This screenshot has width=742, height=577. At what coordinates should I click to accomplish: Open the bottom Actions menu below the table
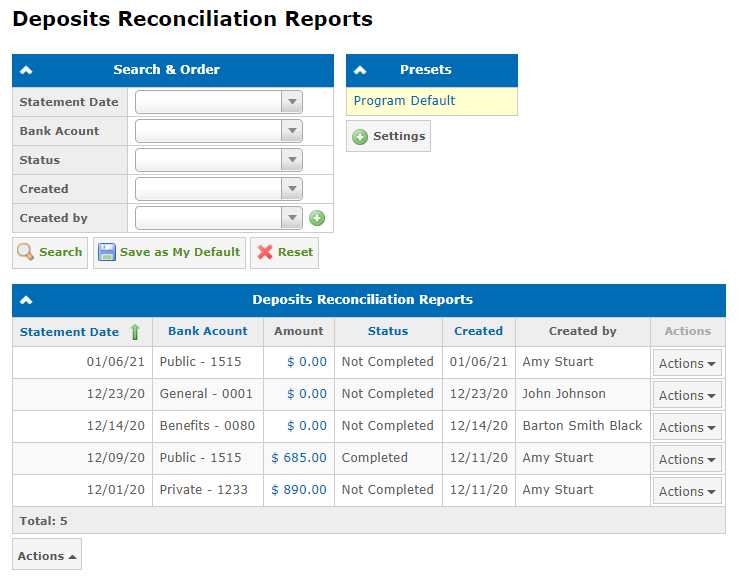coord(47,554)
